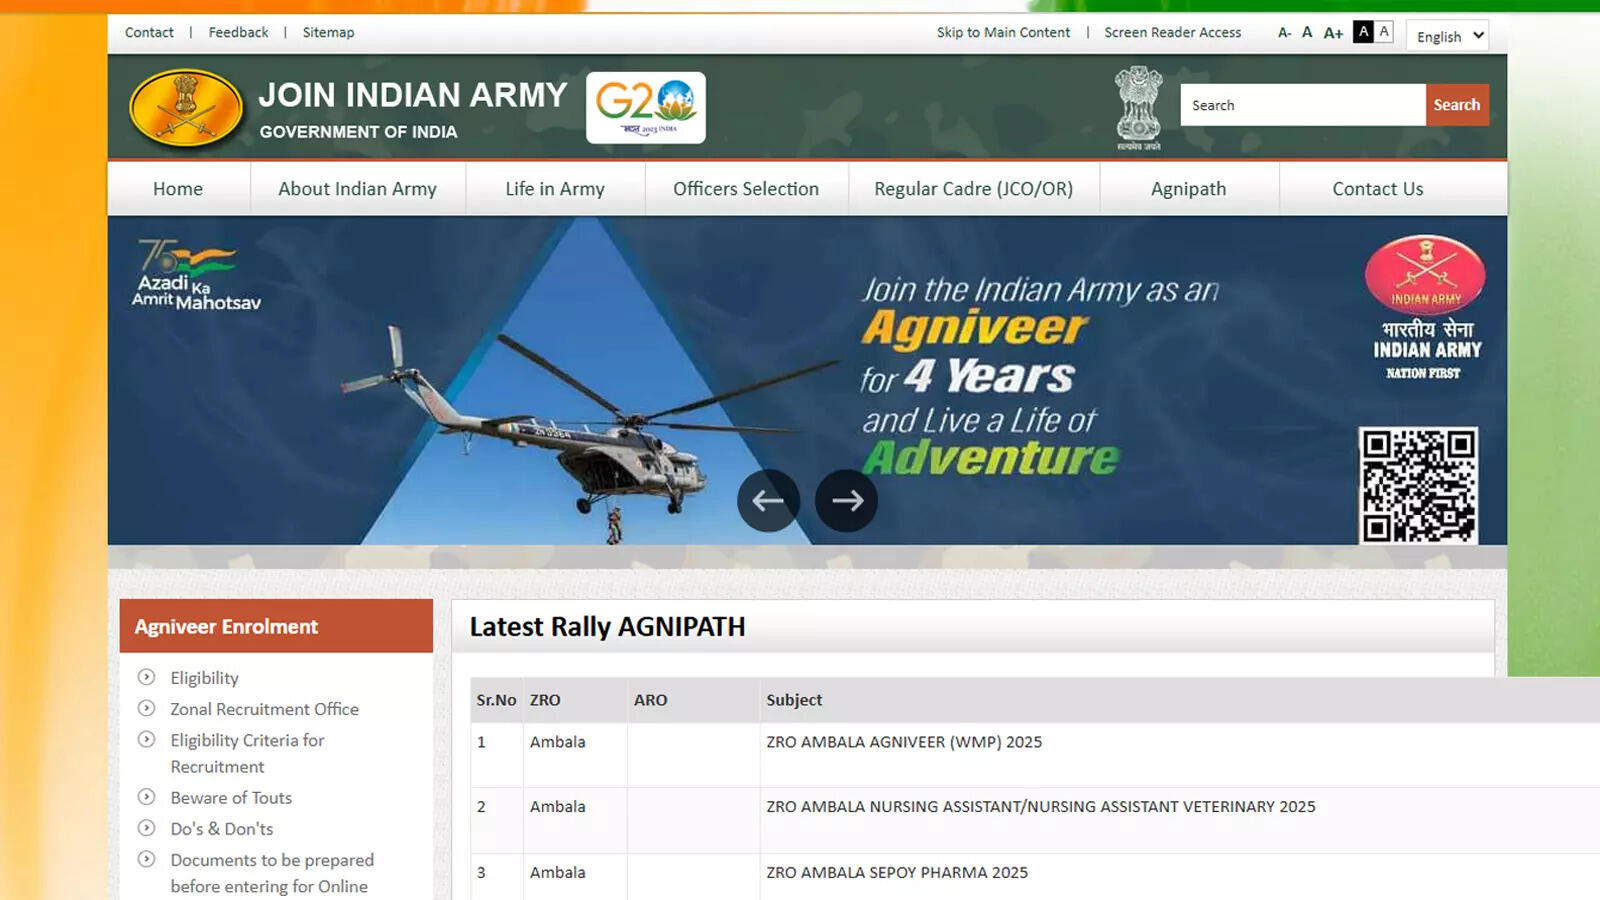Image resolution: width=1600 pixels, height=900 pixels.
Task: Click bullet icon beside Do's & Don'ts
Action: (146, 828)
